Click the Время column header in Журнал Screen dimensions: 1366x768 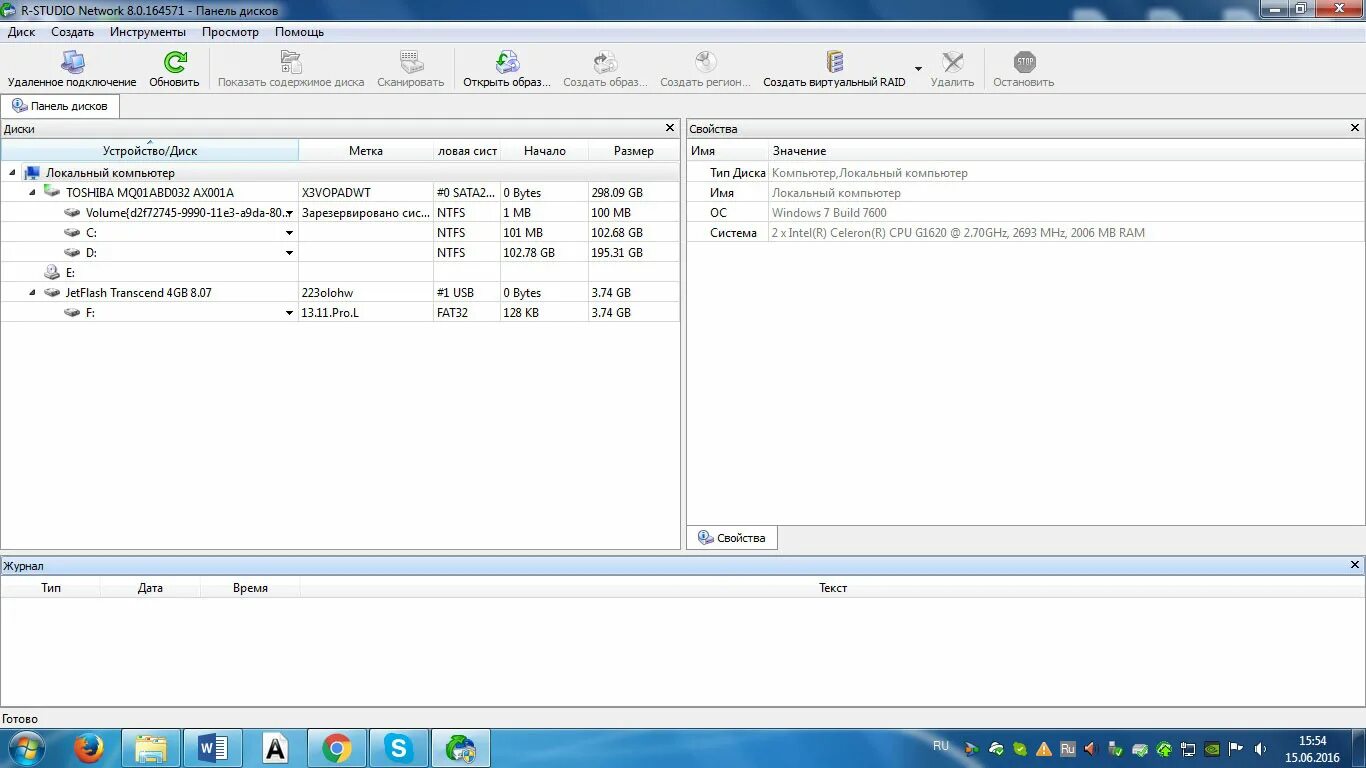coord(250,588)
